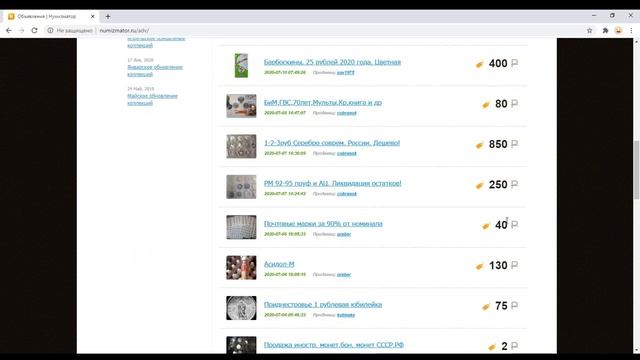Click the thumbnail of the 80 ruble listing
This screenshot has width=640, height=360.
click(241, 106)
